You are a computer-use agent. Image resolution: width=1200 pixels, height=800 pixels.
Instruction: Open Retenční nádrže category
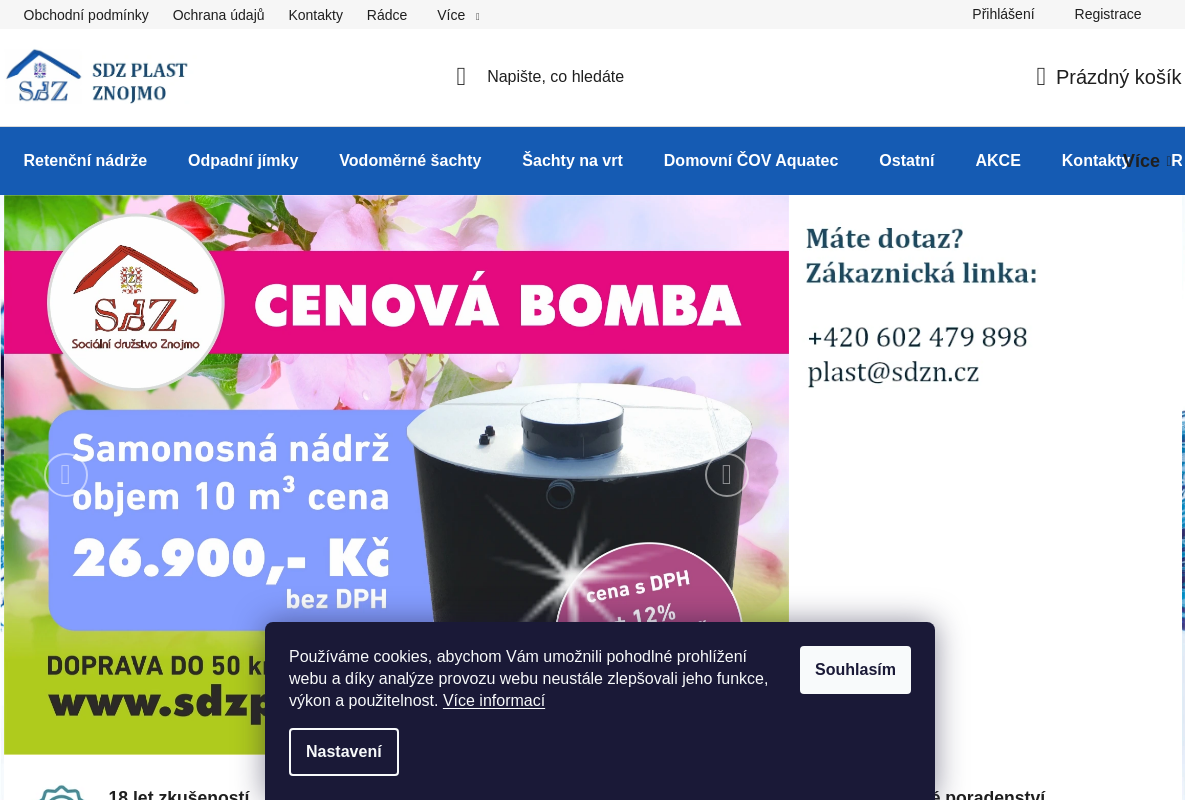(x=85, y=161)
